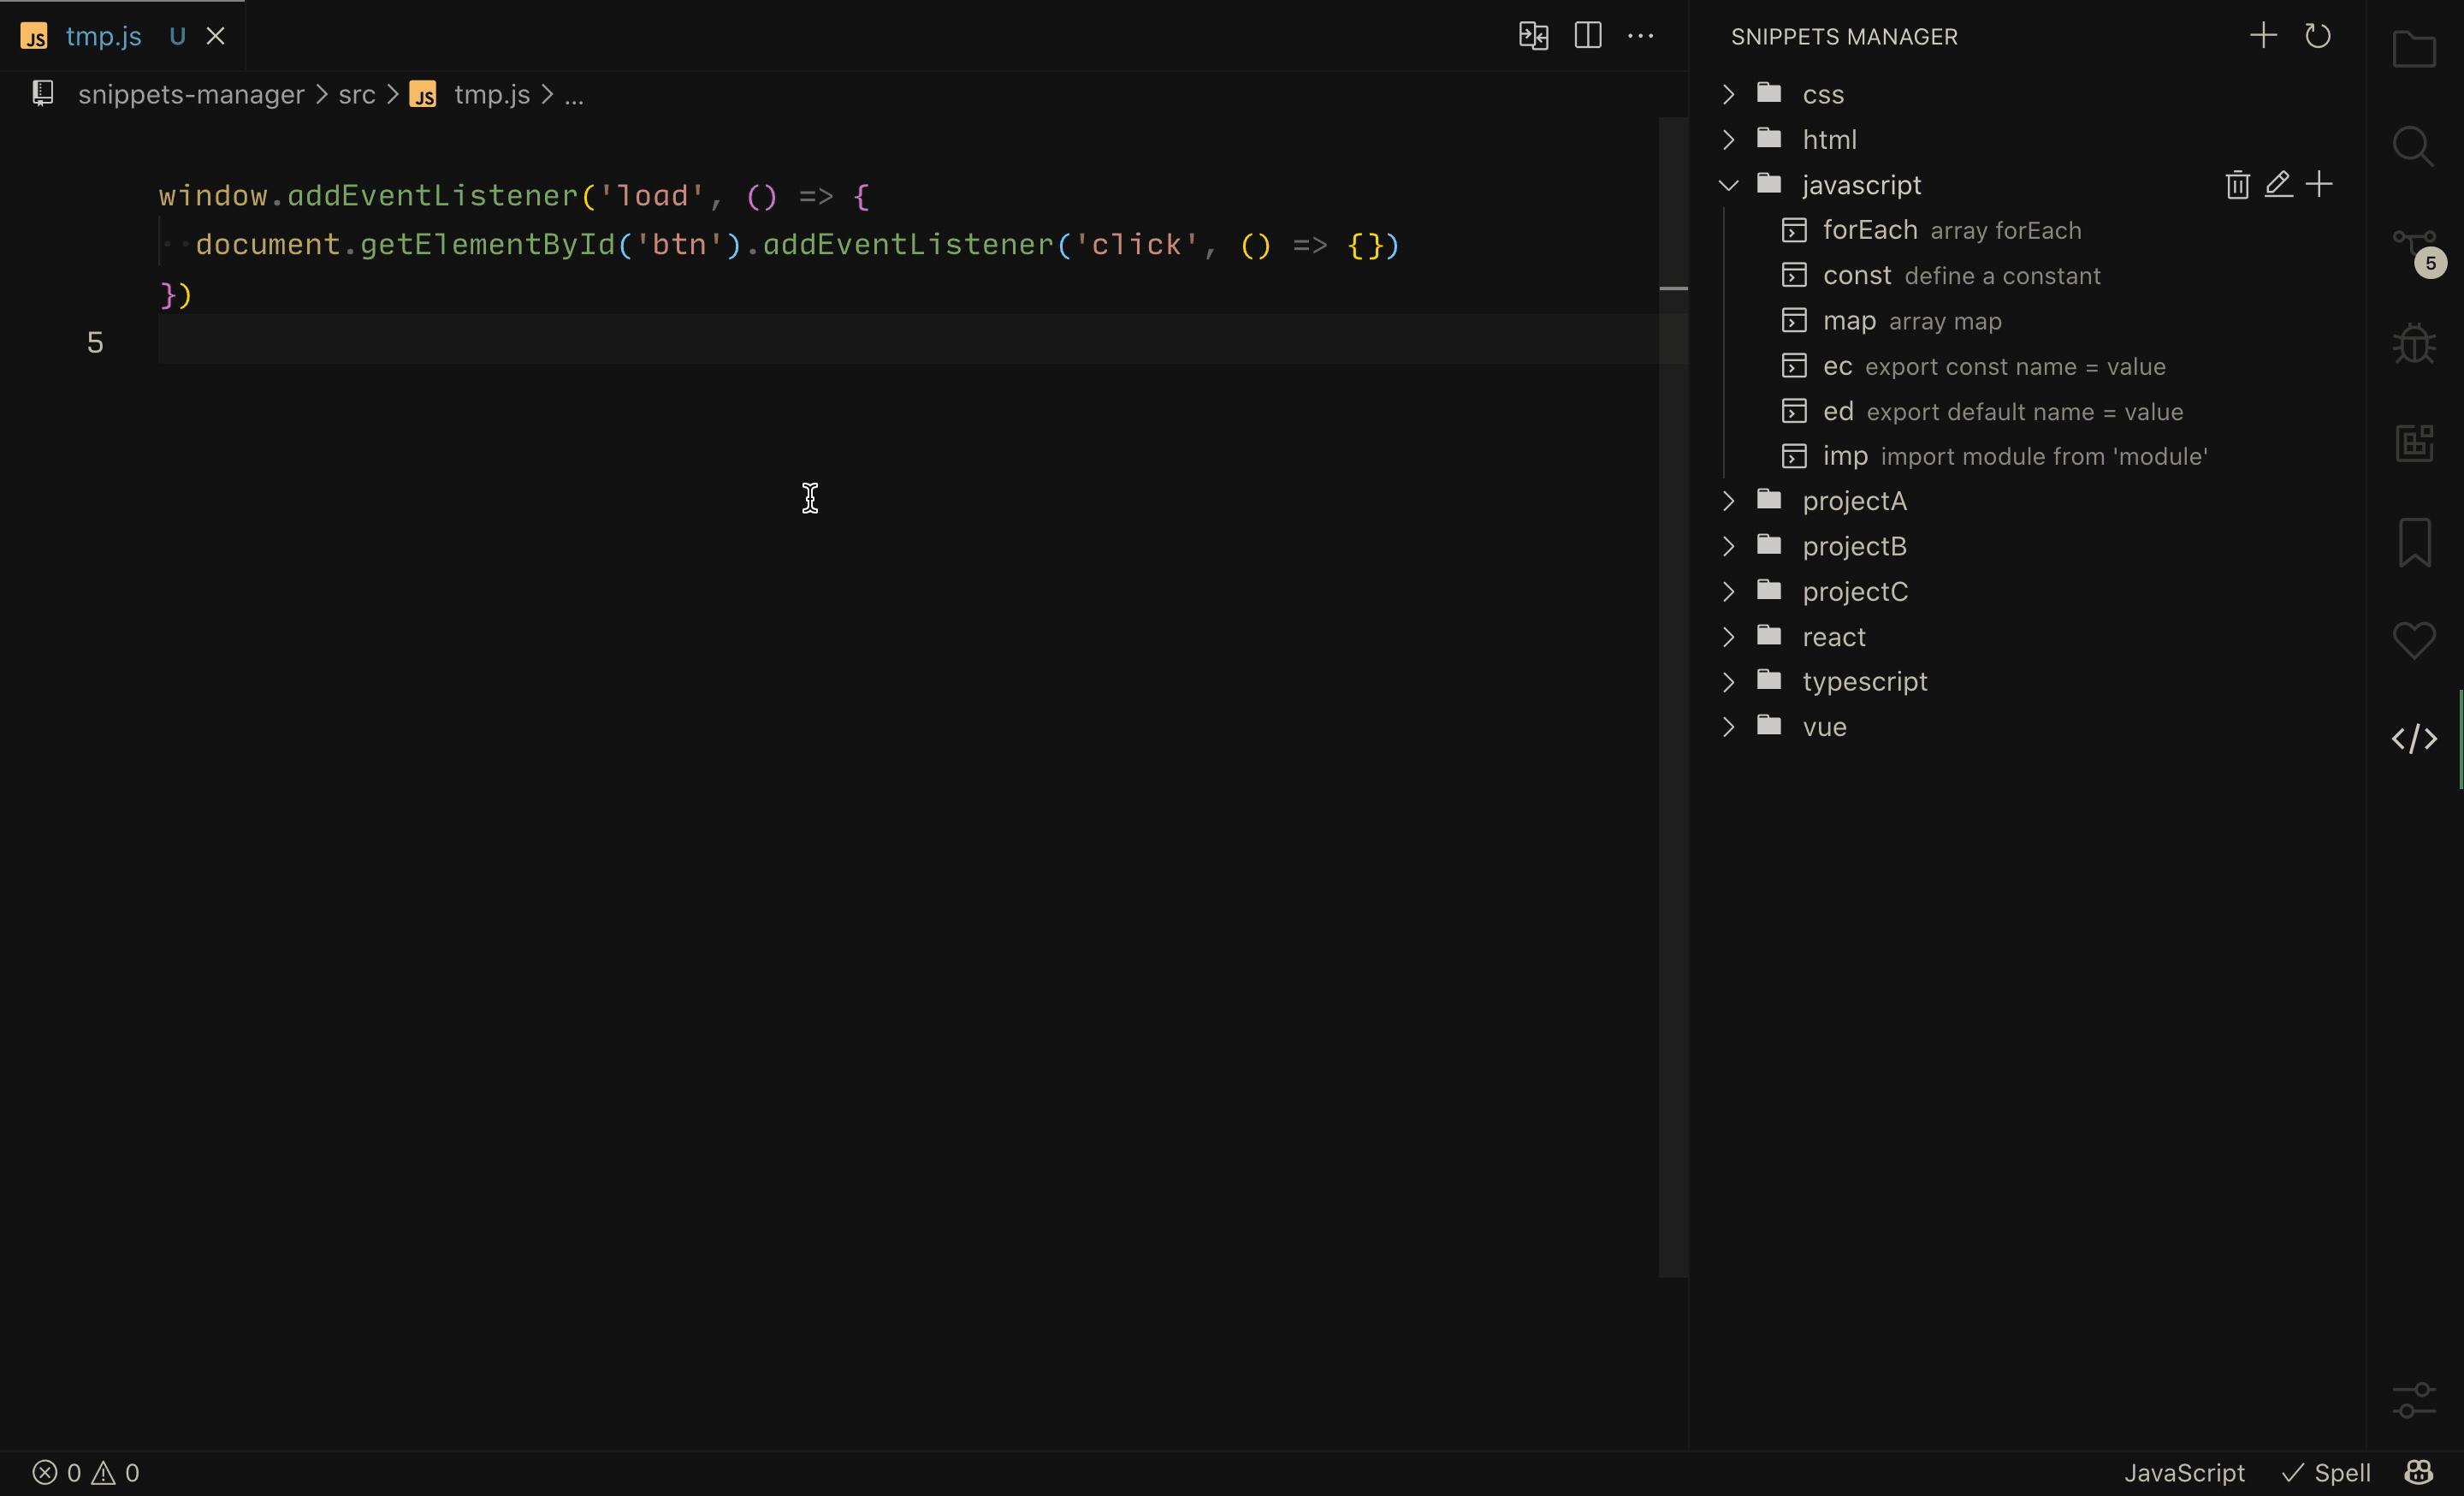Open the Extensions icon in activity bar
This screenshot has height=1496, width=2464.
2414,442
